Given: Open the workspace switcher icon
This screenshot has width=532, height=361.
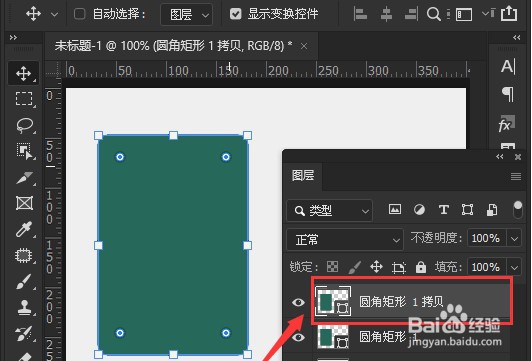Looking at the screenshot, I should (x=464, y=15).
